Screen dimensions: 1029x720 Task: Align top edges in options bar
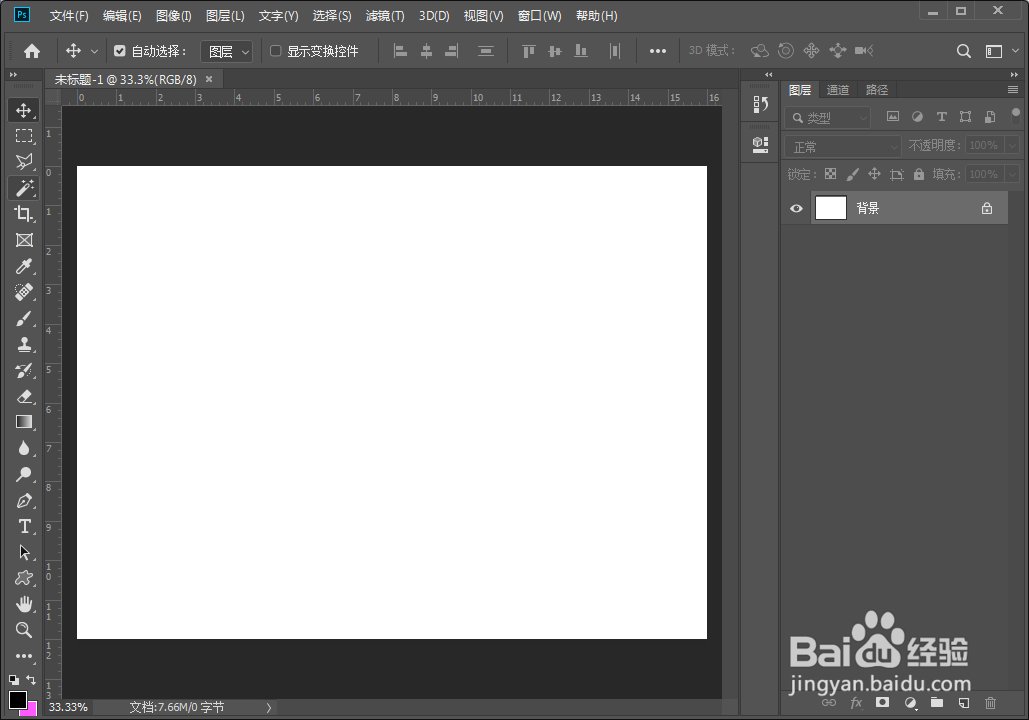[x=528, y=51]
